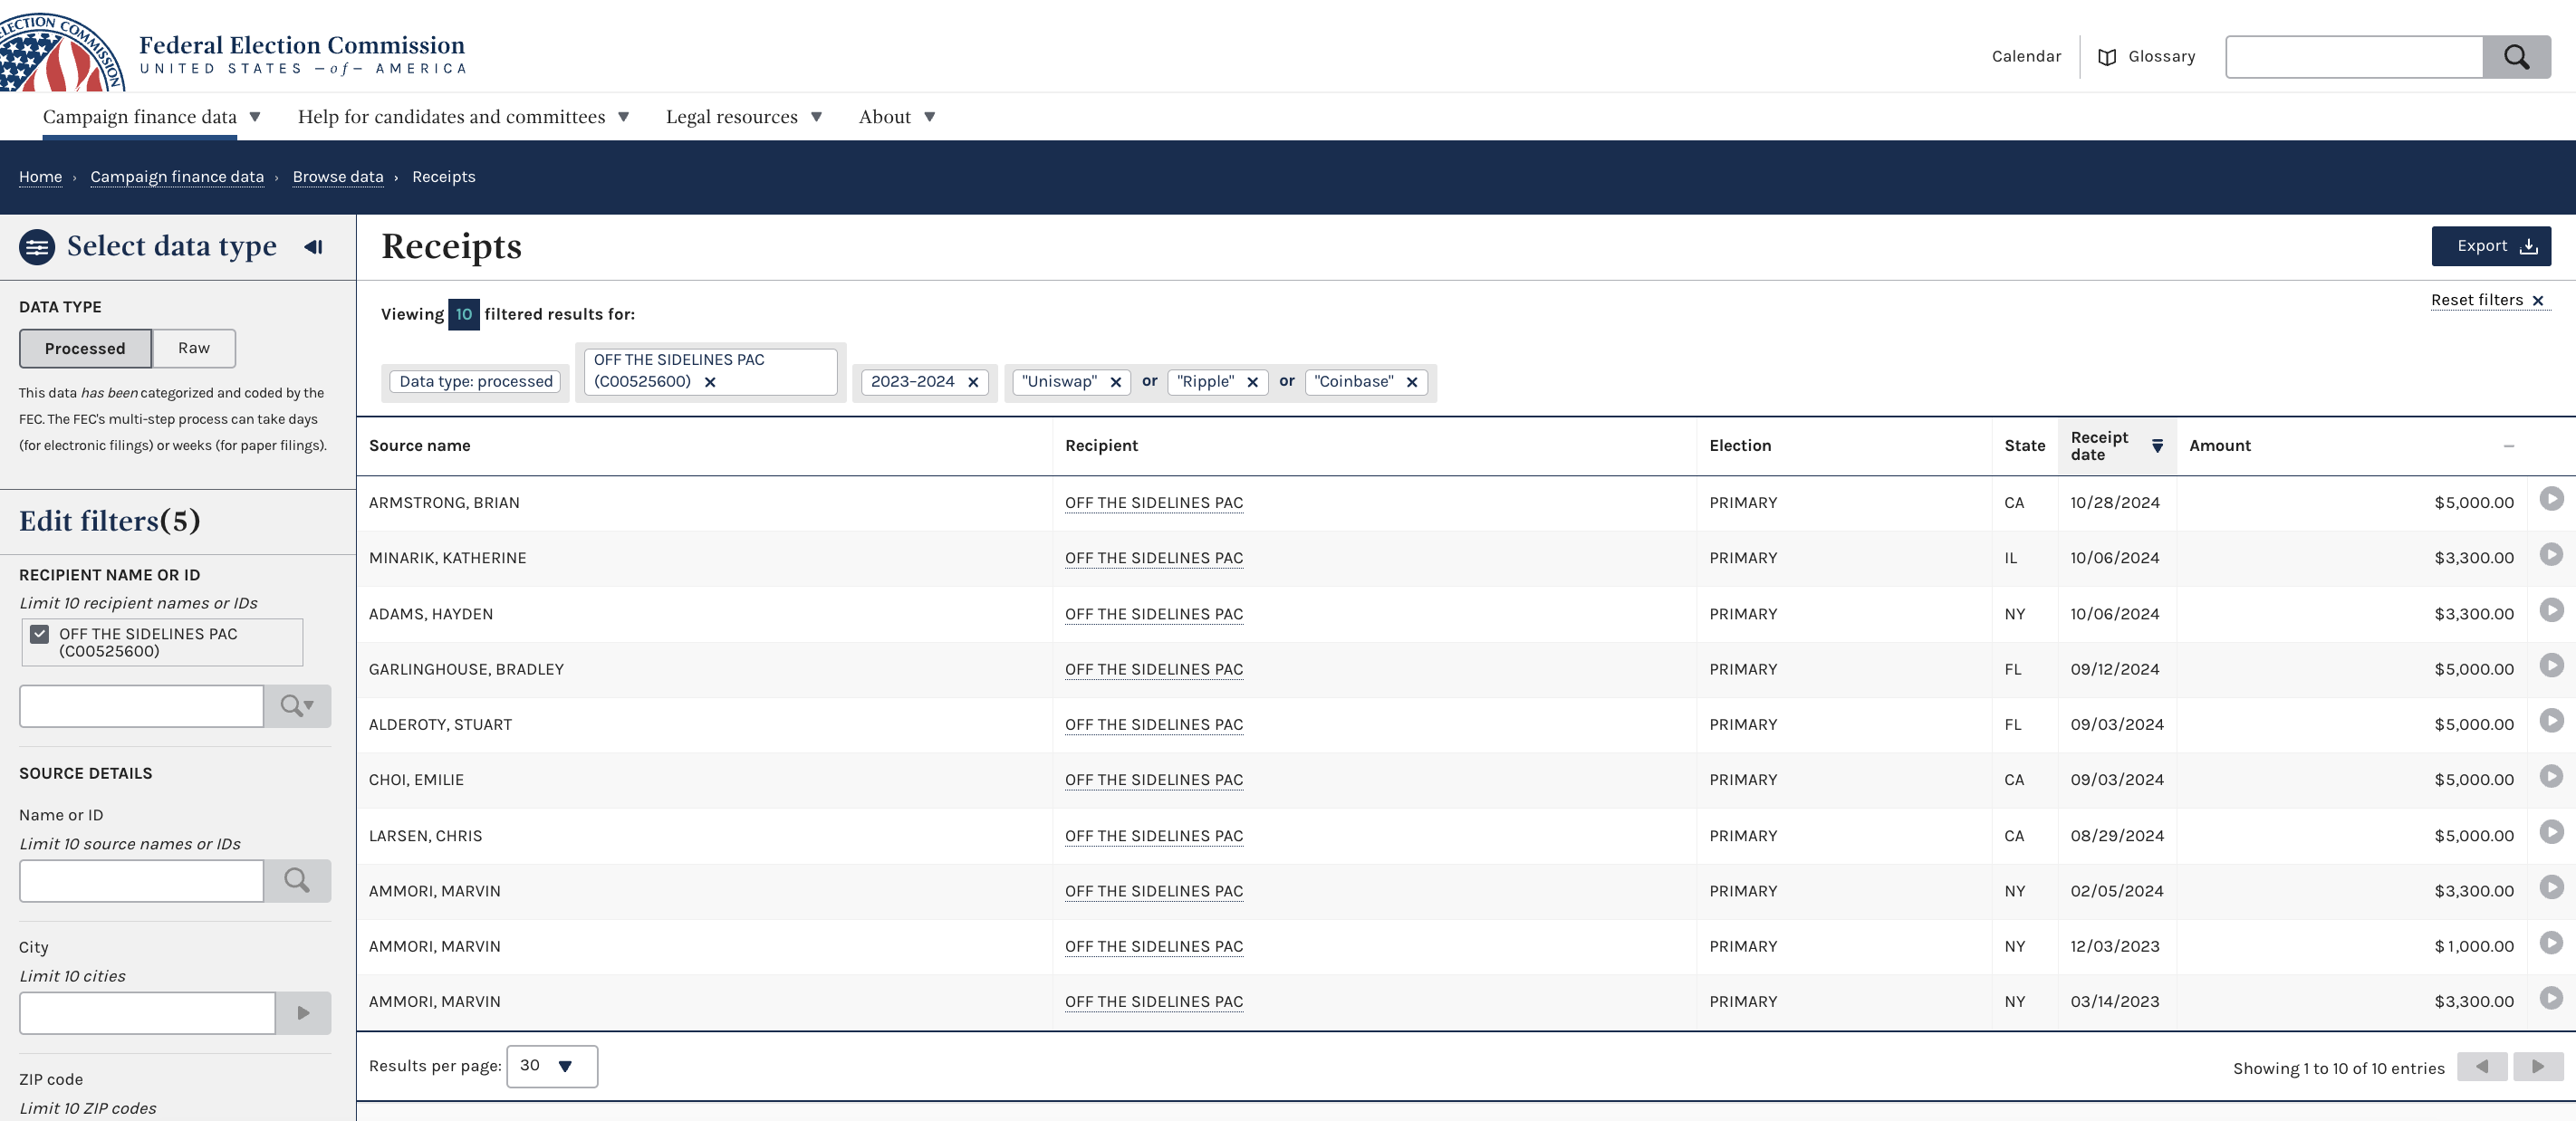Open Results per page dropdown
The width and height of the screenshot is (2576, 1121).
(x=552, y=1066)
